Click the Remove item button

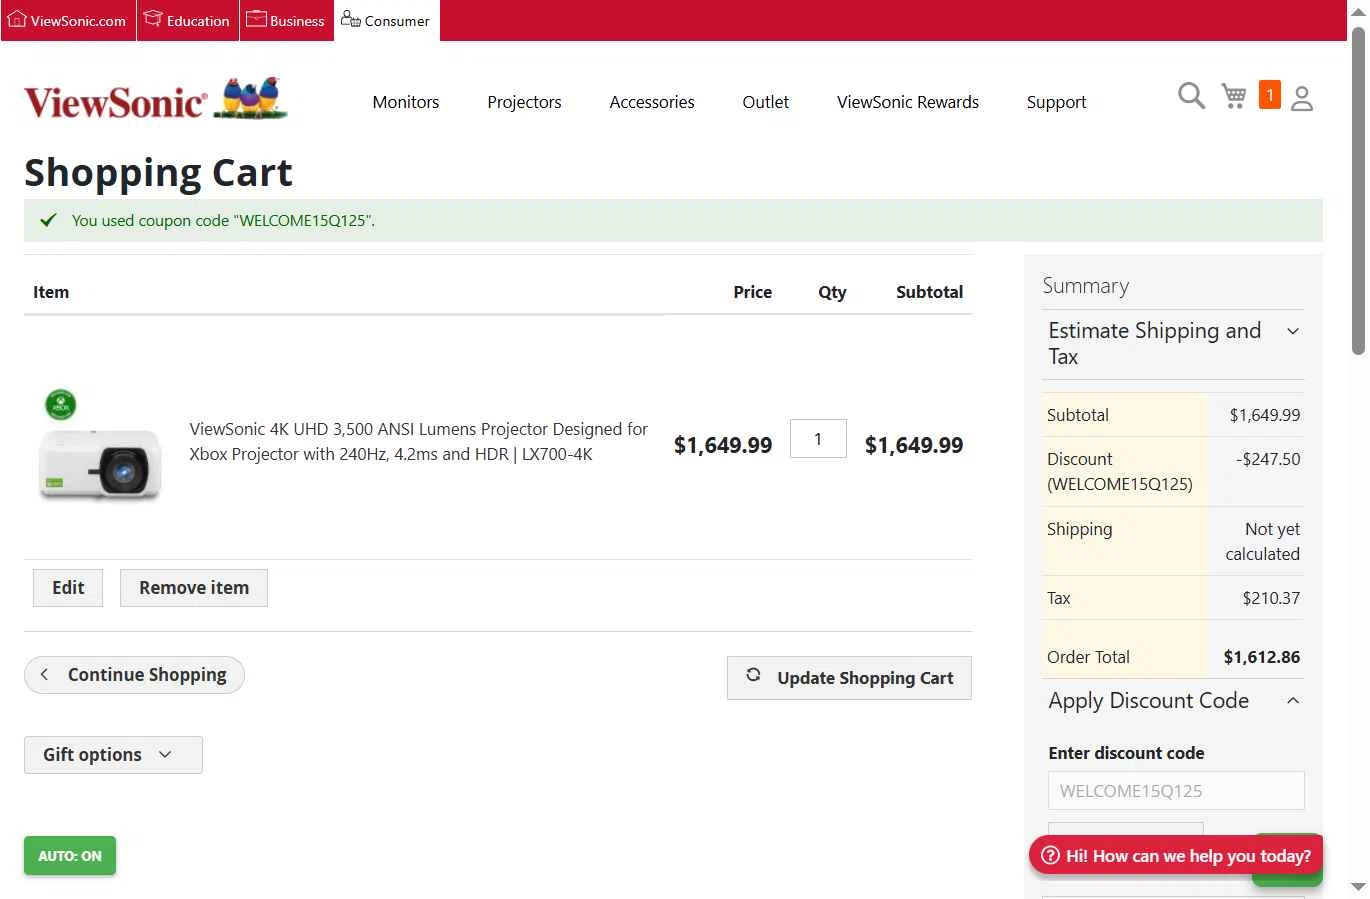(x=194, y=588)
